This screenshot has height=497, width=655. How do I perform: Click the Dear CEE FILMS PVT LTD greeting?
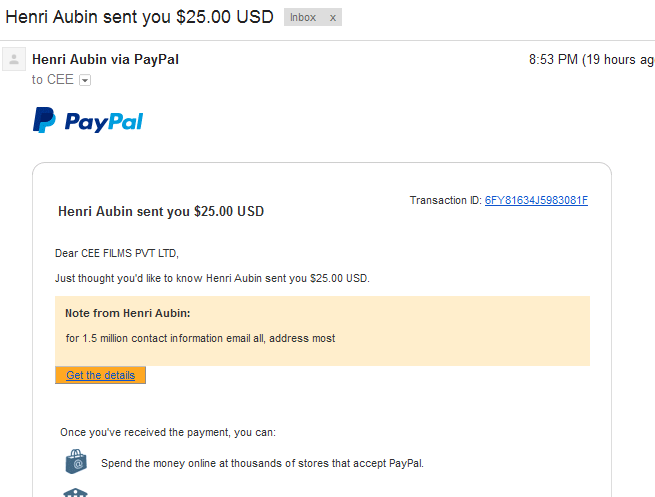pos(117,254)
